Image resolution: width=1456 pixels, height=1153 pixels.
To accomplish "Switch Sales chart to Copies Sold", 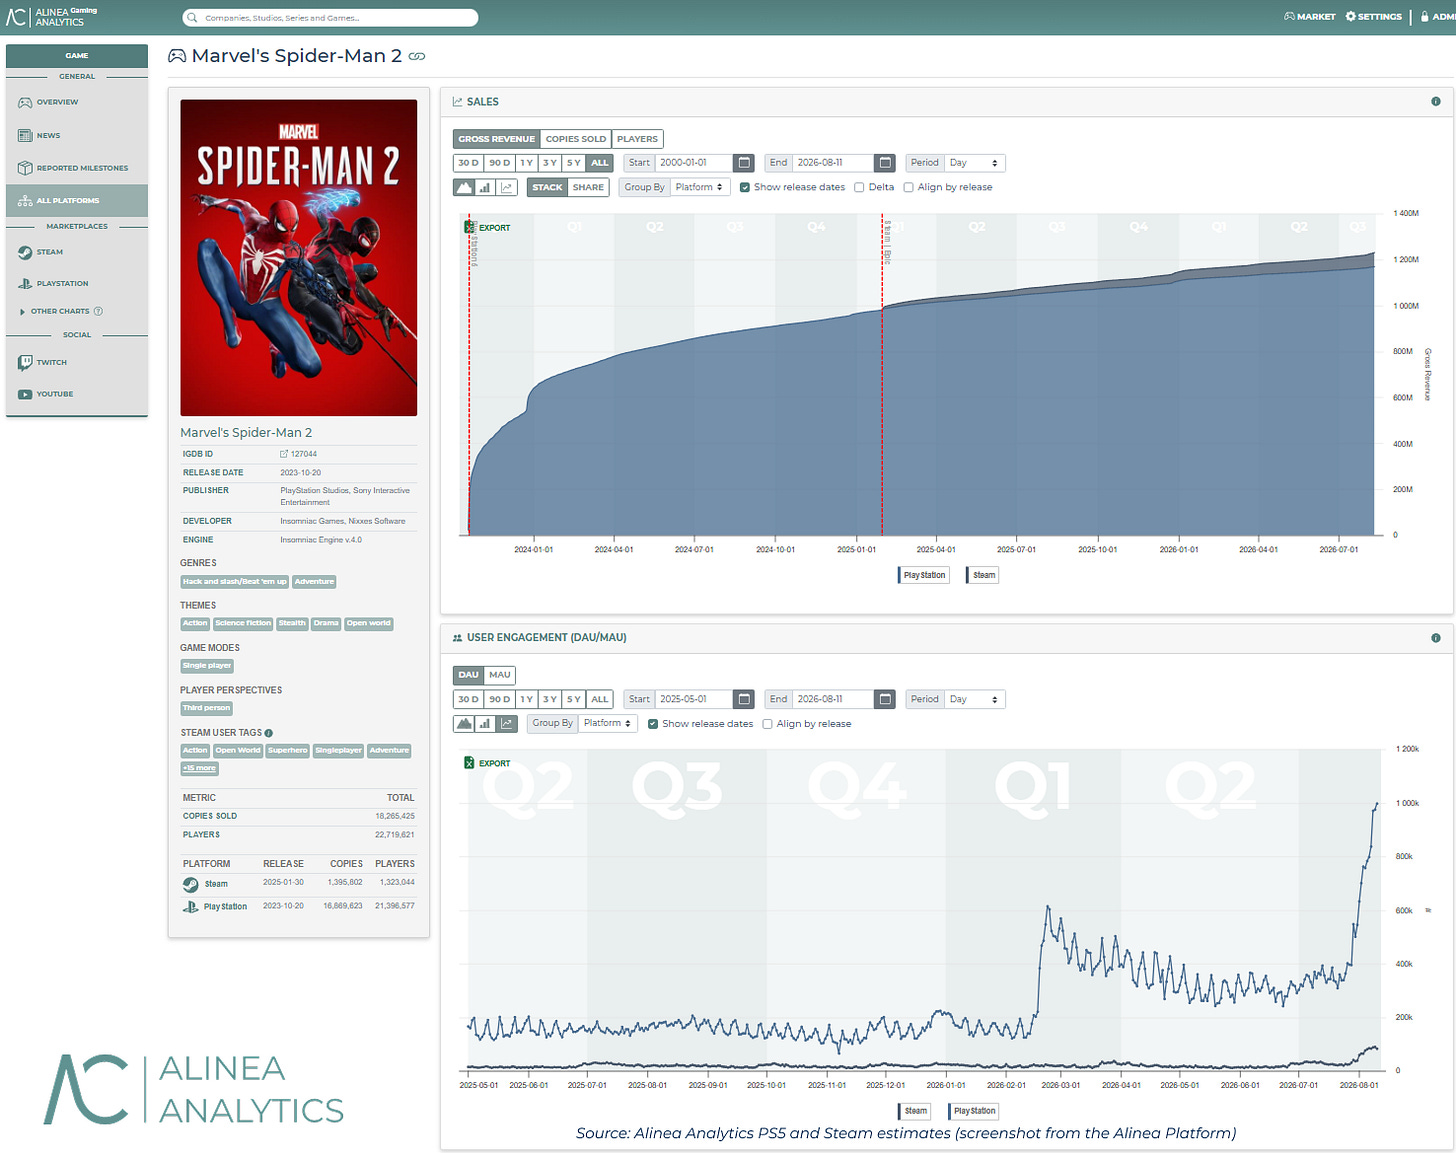I will coord(576,139).
